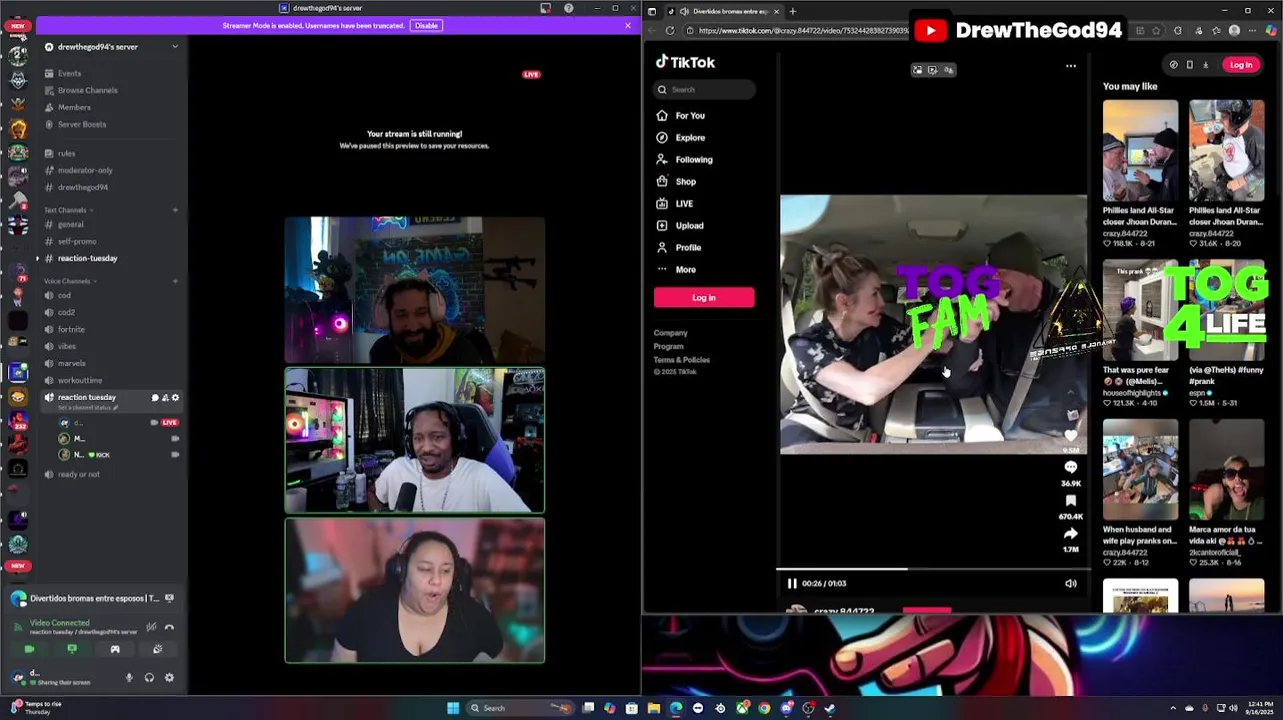This screenshot has height=720, width=1283.
Task: Open the self-promo text channel
Action: click(77, 241)
